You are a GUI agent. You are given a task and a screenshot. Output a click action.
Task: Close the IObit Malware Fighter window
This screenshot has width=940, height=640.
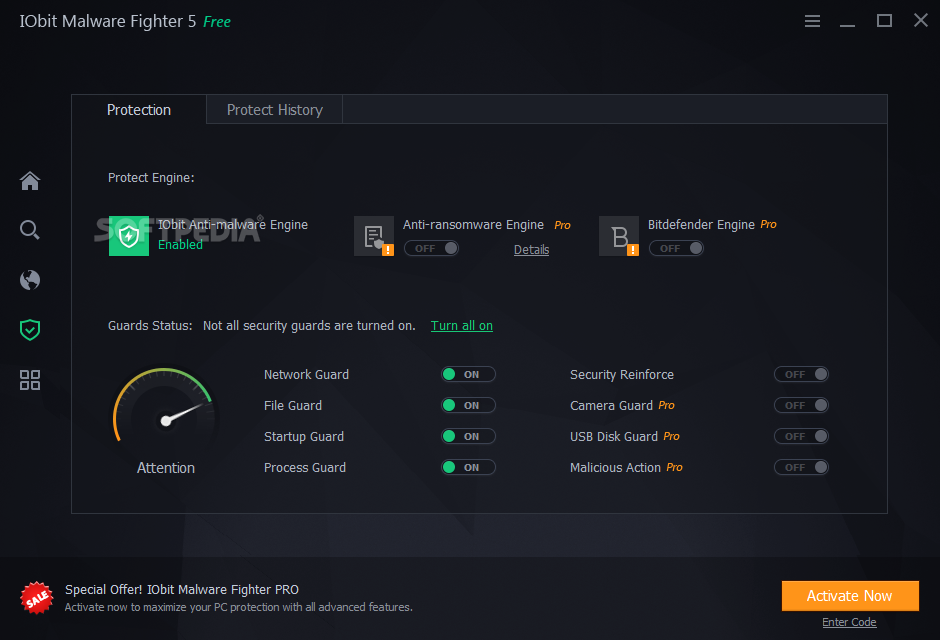tap(921, 20)
